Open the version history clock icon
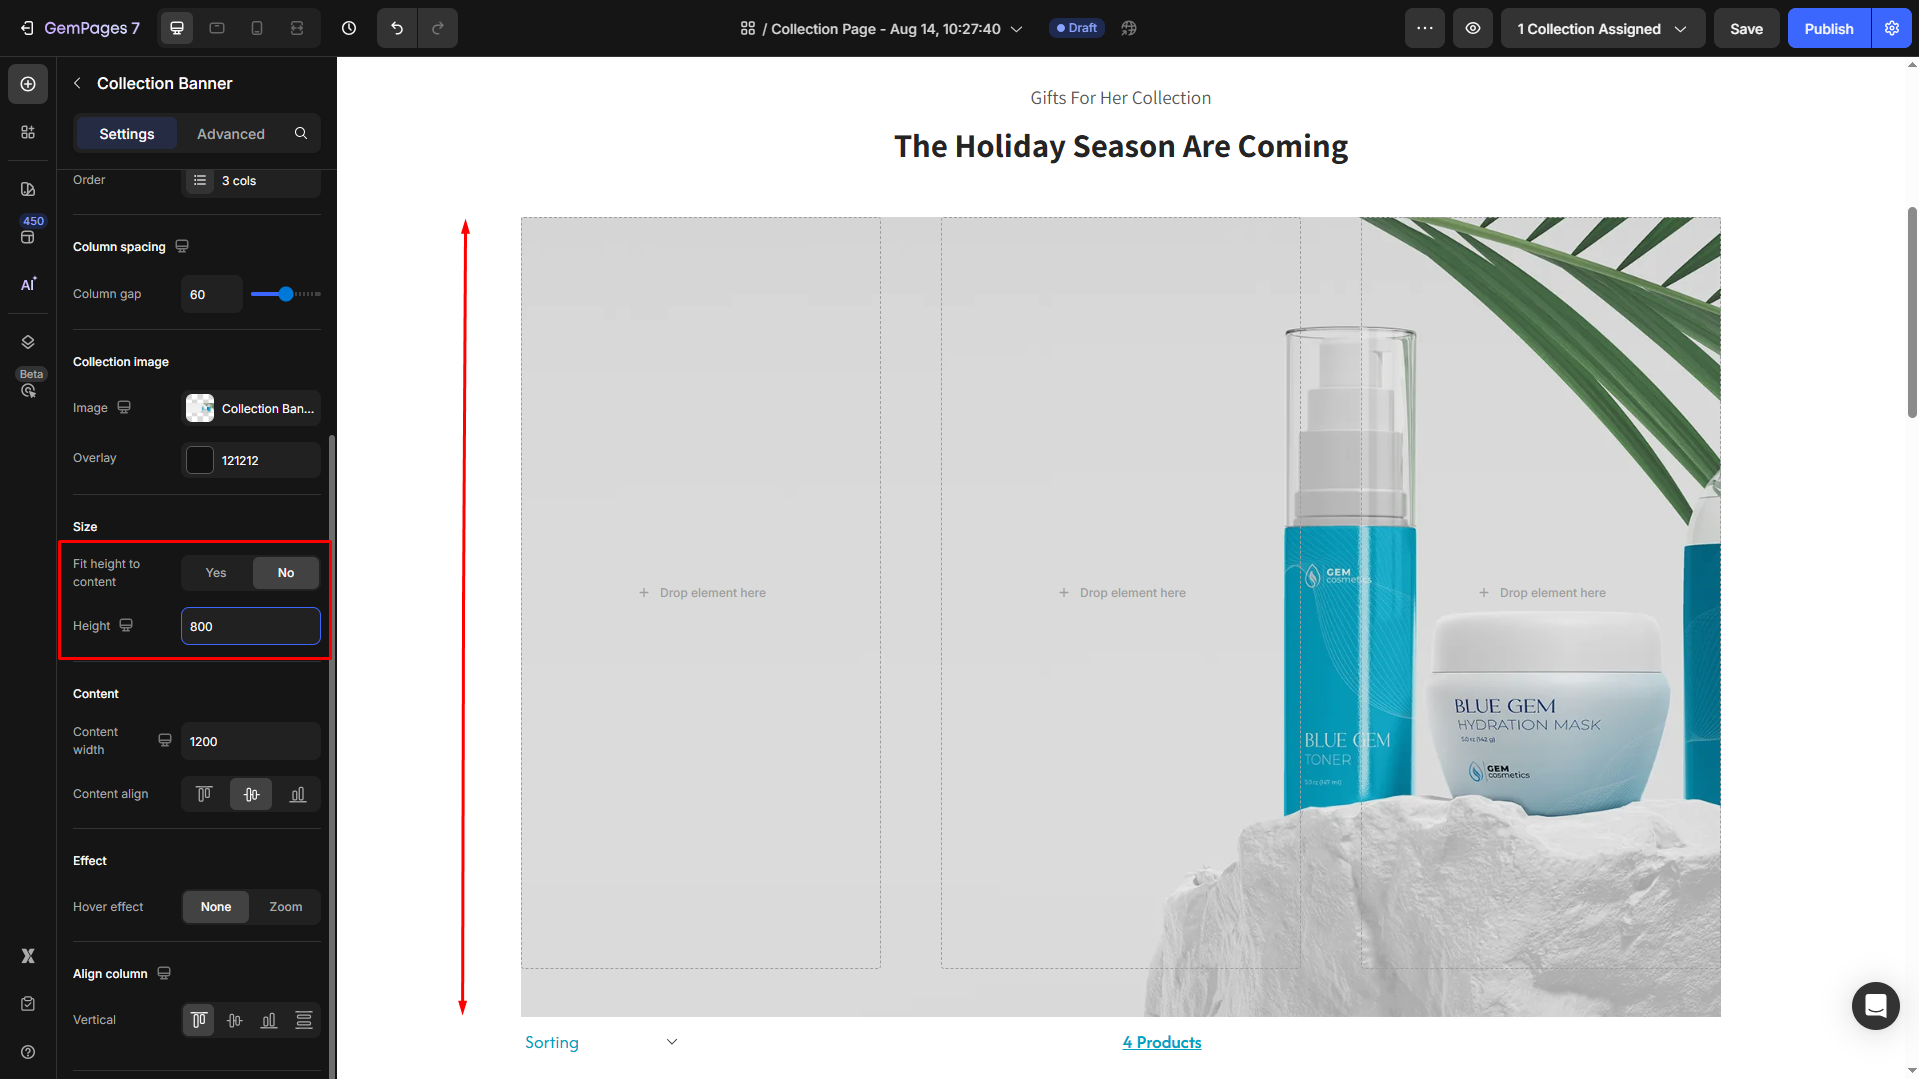 (349, 28)
